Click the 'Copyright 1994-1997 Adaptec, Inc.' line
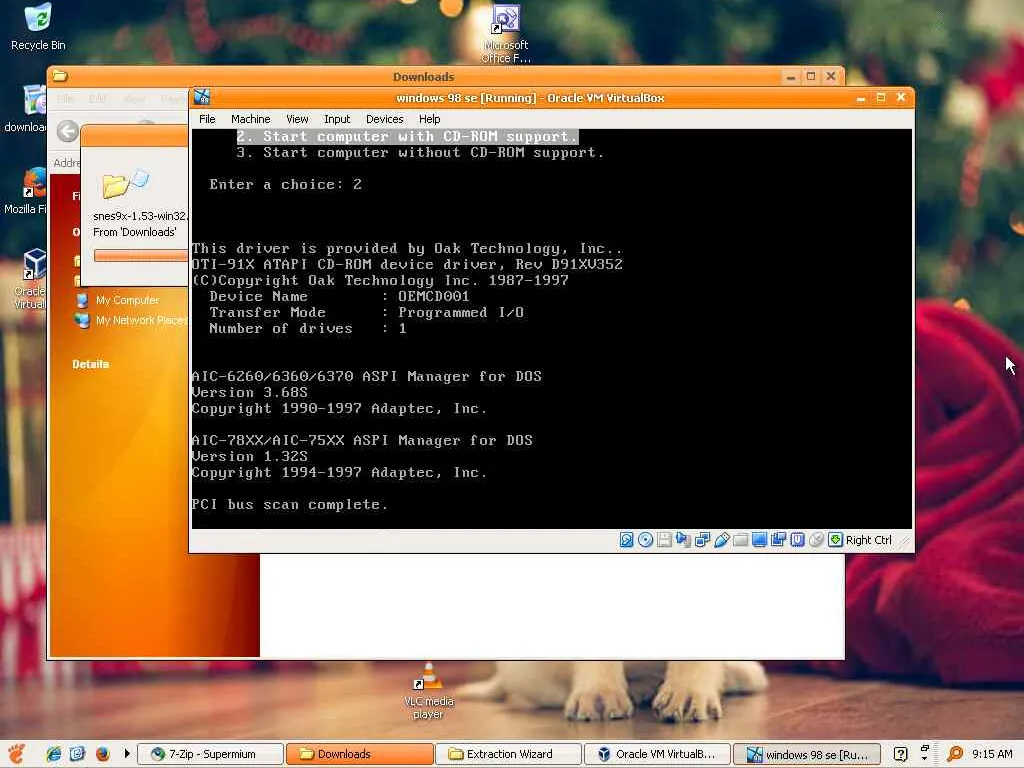 [339, 472]
